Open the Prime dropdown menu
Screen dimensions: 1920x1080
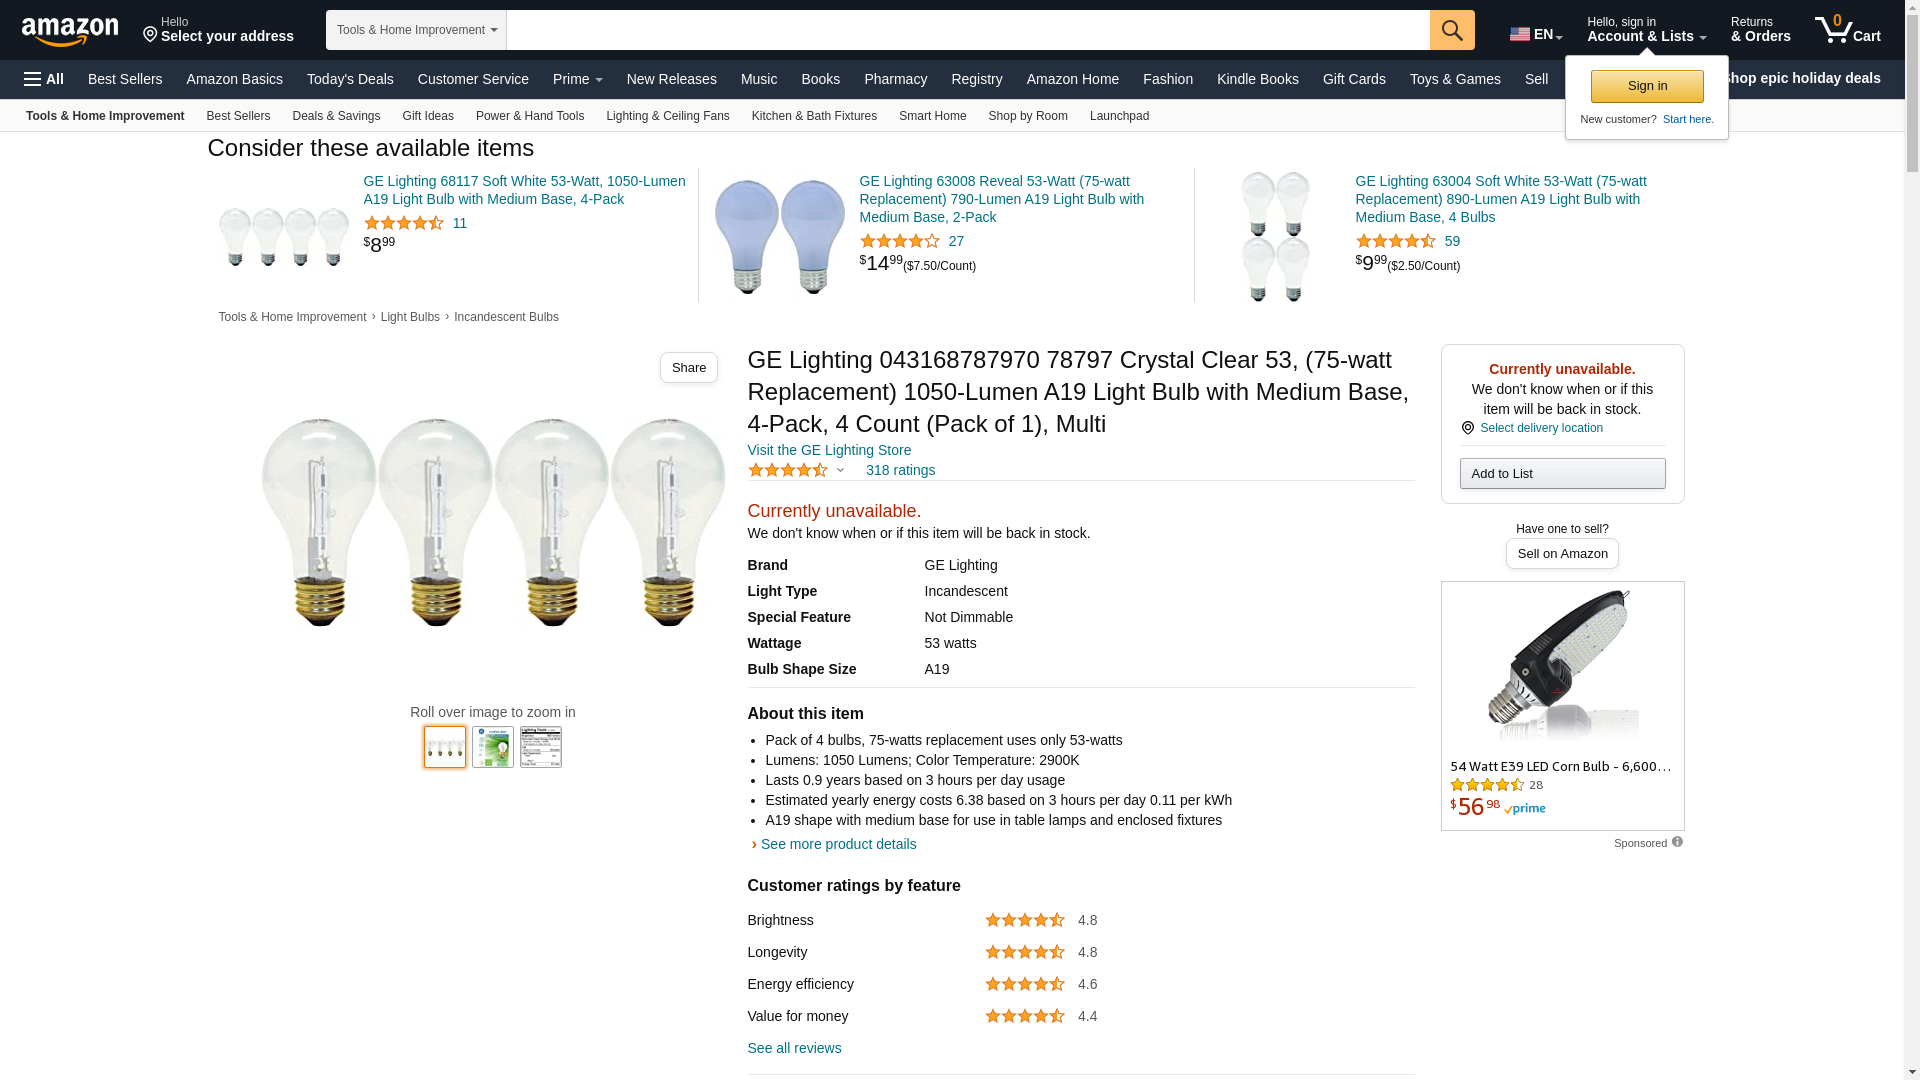[x=578, y=79]
